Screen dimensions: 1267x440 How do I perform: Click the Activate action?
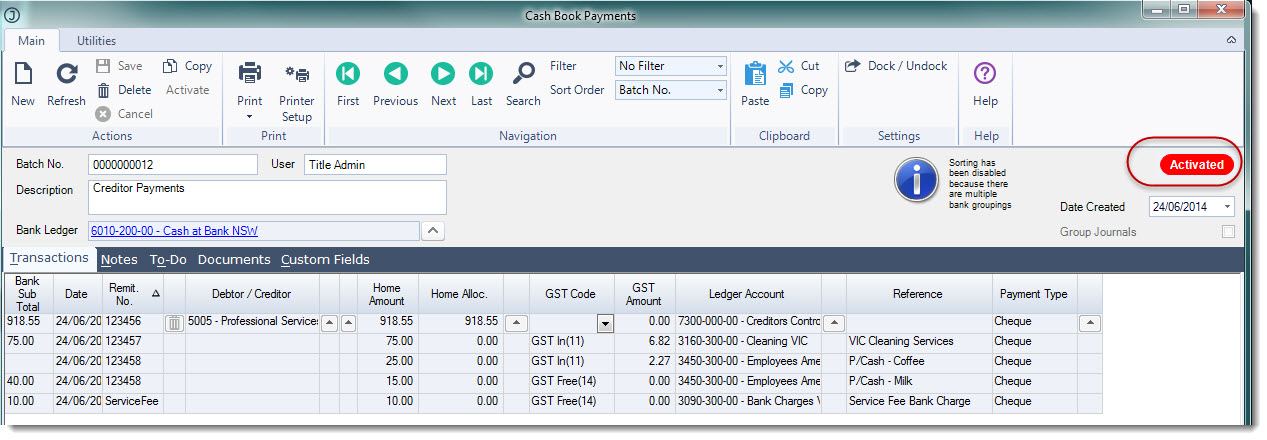coord(187,90)
